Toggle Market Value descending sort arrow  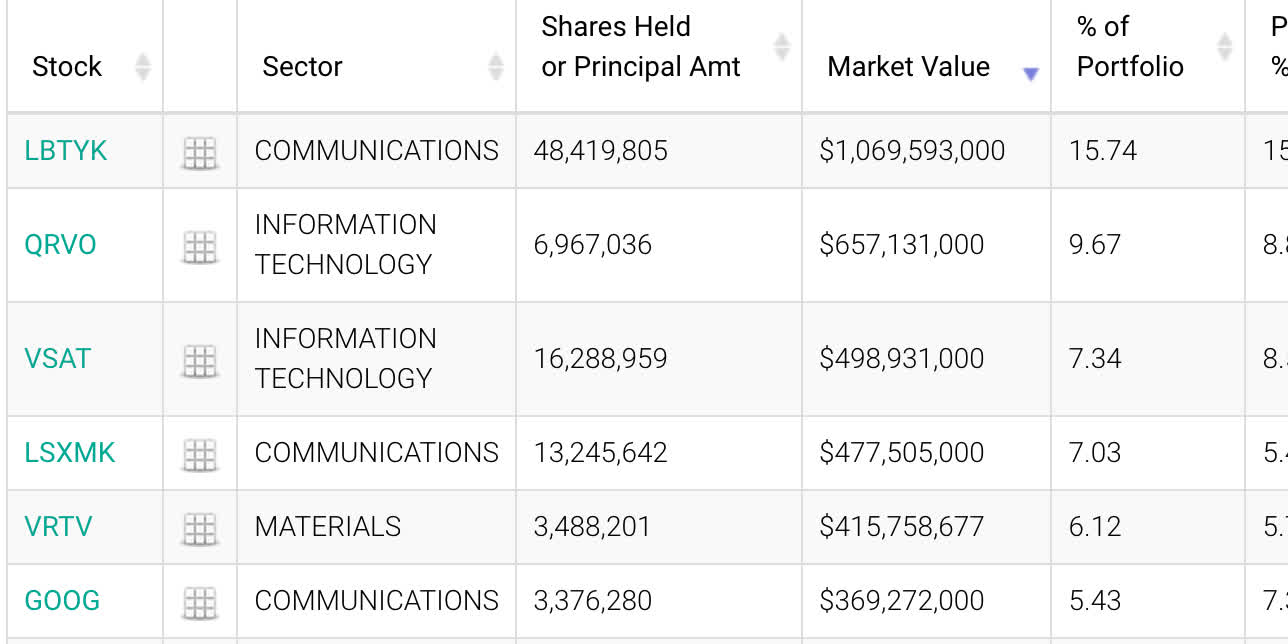(1031, 73)
